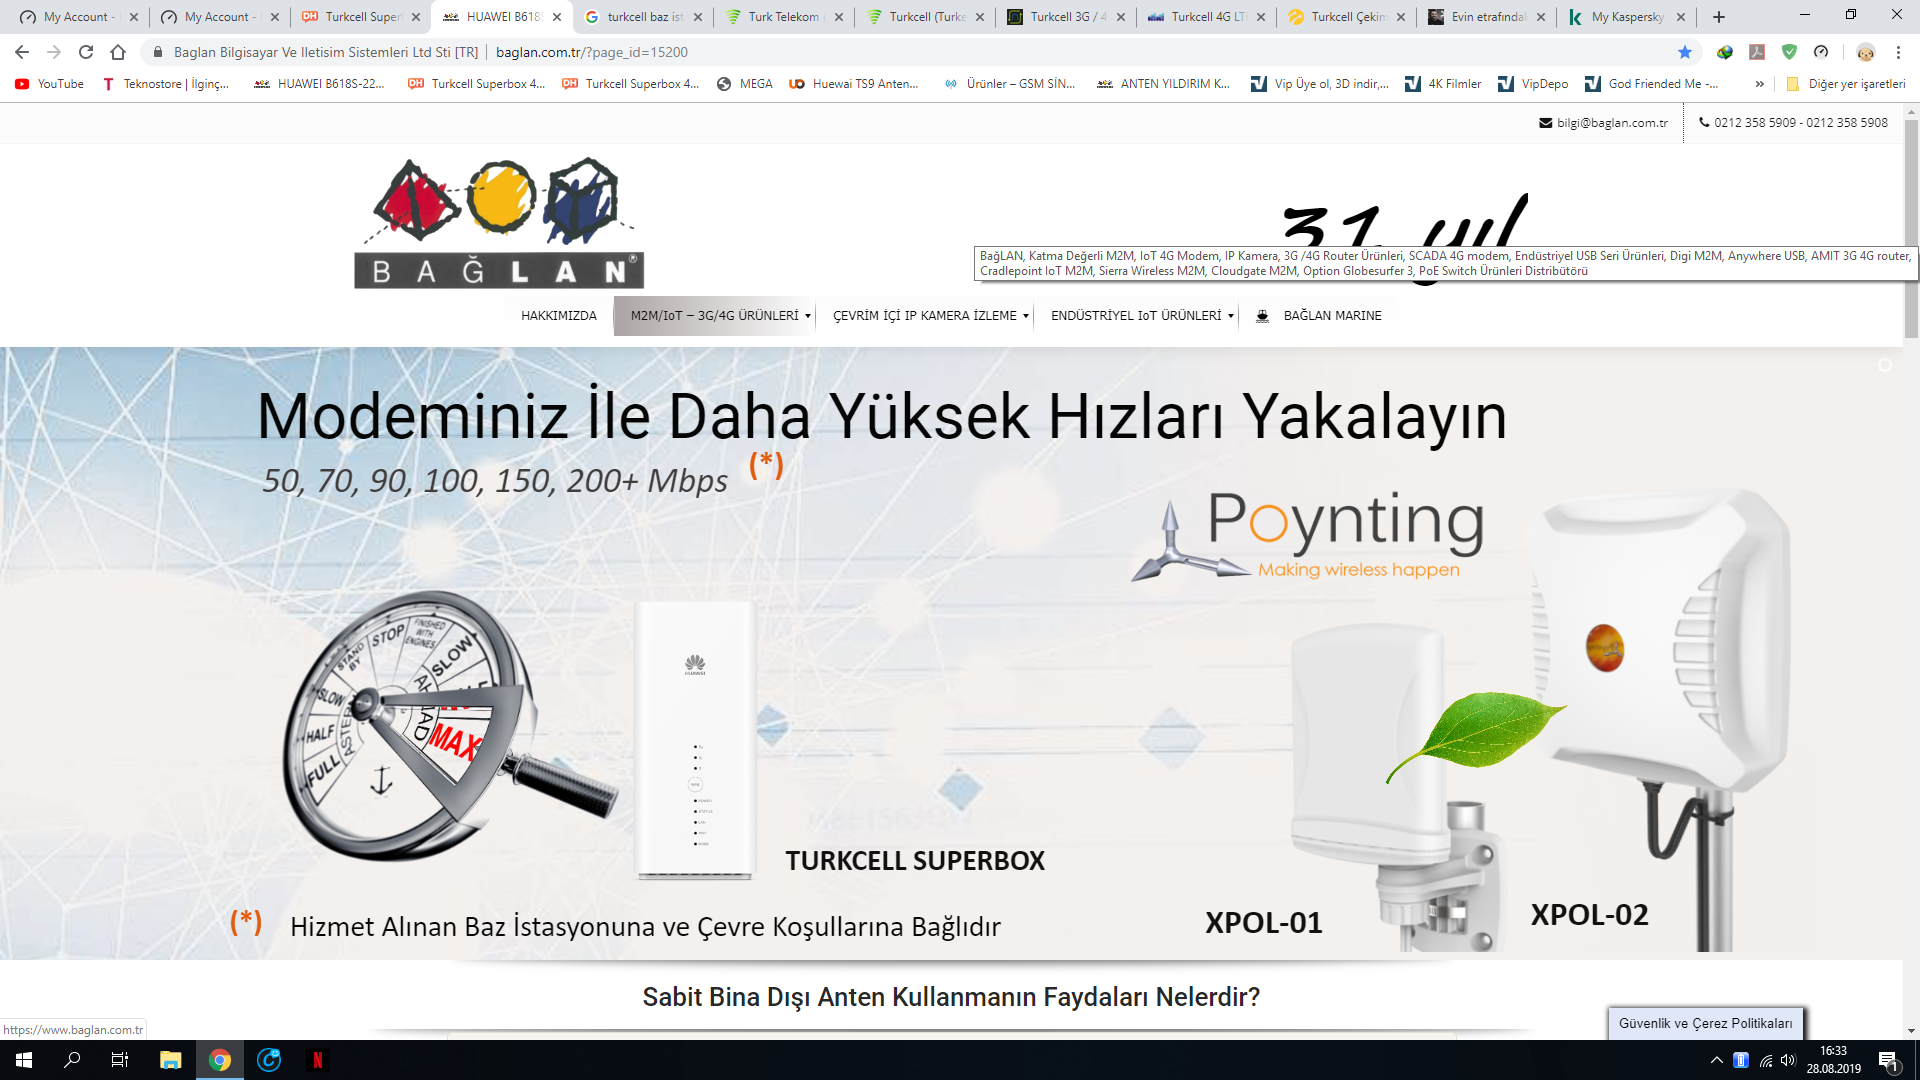
Task: Open the Huewai TS9 Anten bookmark
Action: 854,84
